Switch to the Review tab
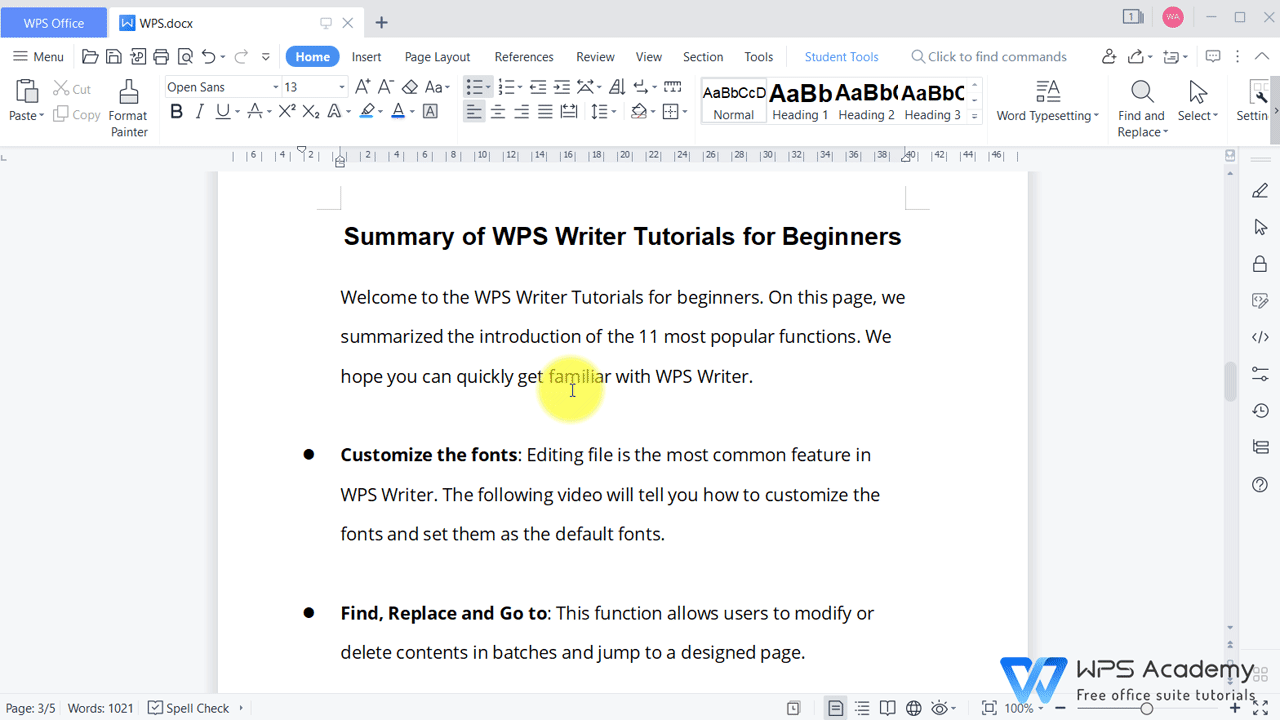 coord(595,57)
